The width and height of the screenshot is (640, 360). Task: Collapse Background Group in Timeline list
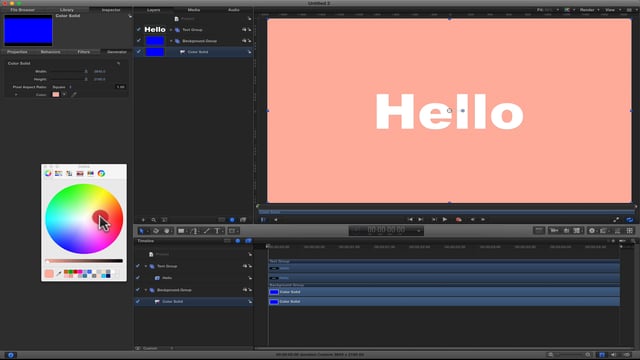coord(146,290)
